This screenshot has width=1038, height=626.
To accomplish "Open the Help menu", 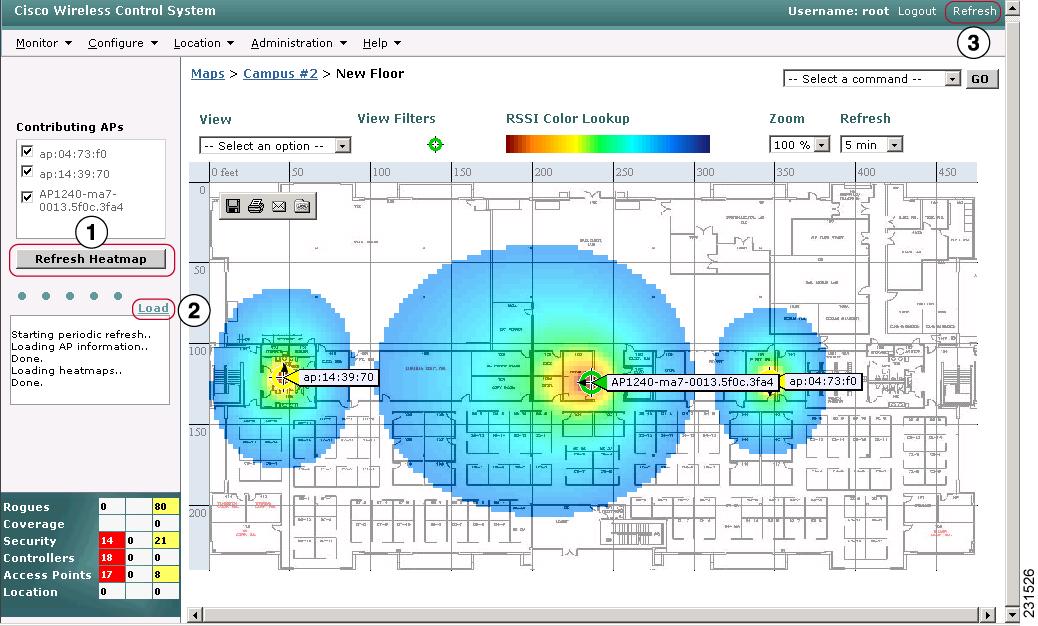I will click(x=382, y=43).
